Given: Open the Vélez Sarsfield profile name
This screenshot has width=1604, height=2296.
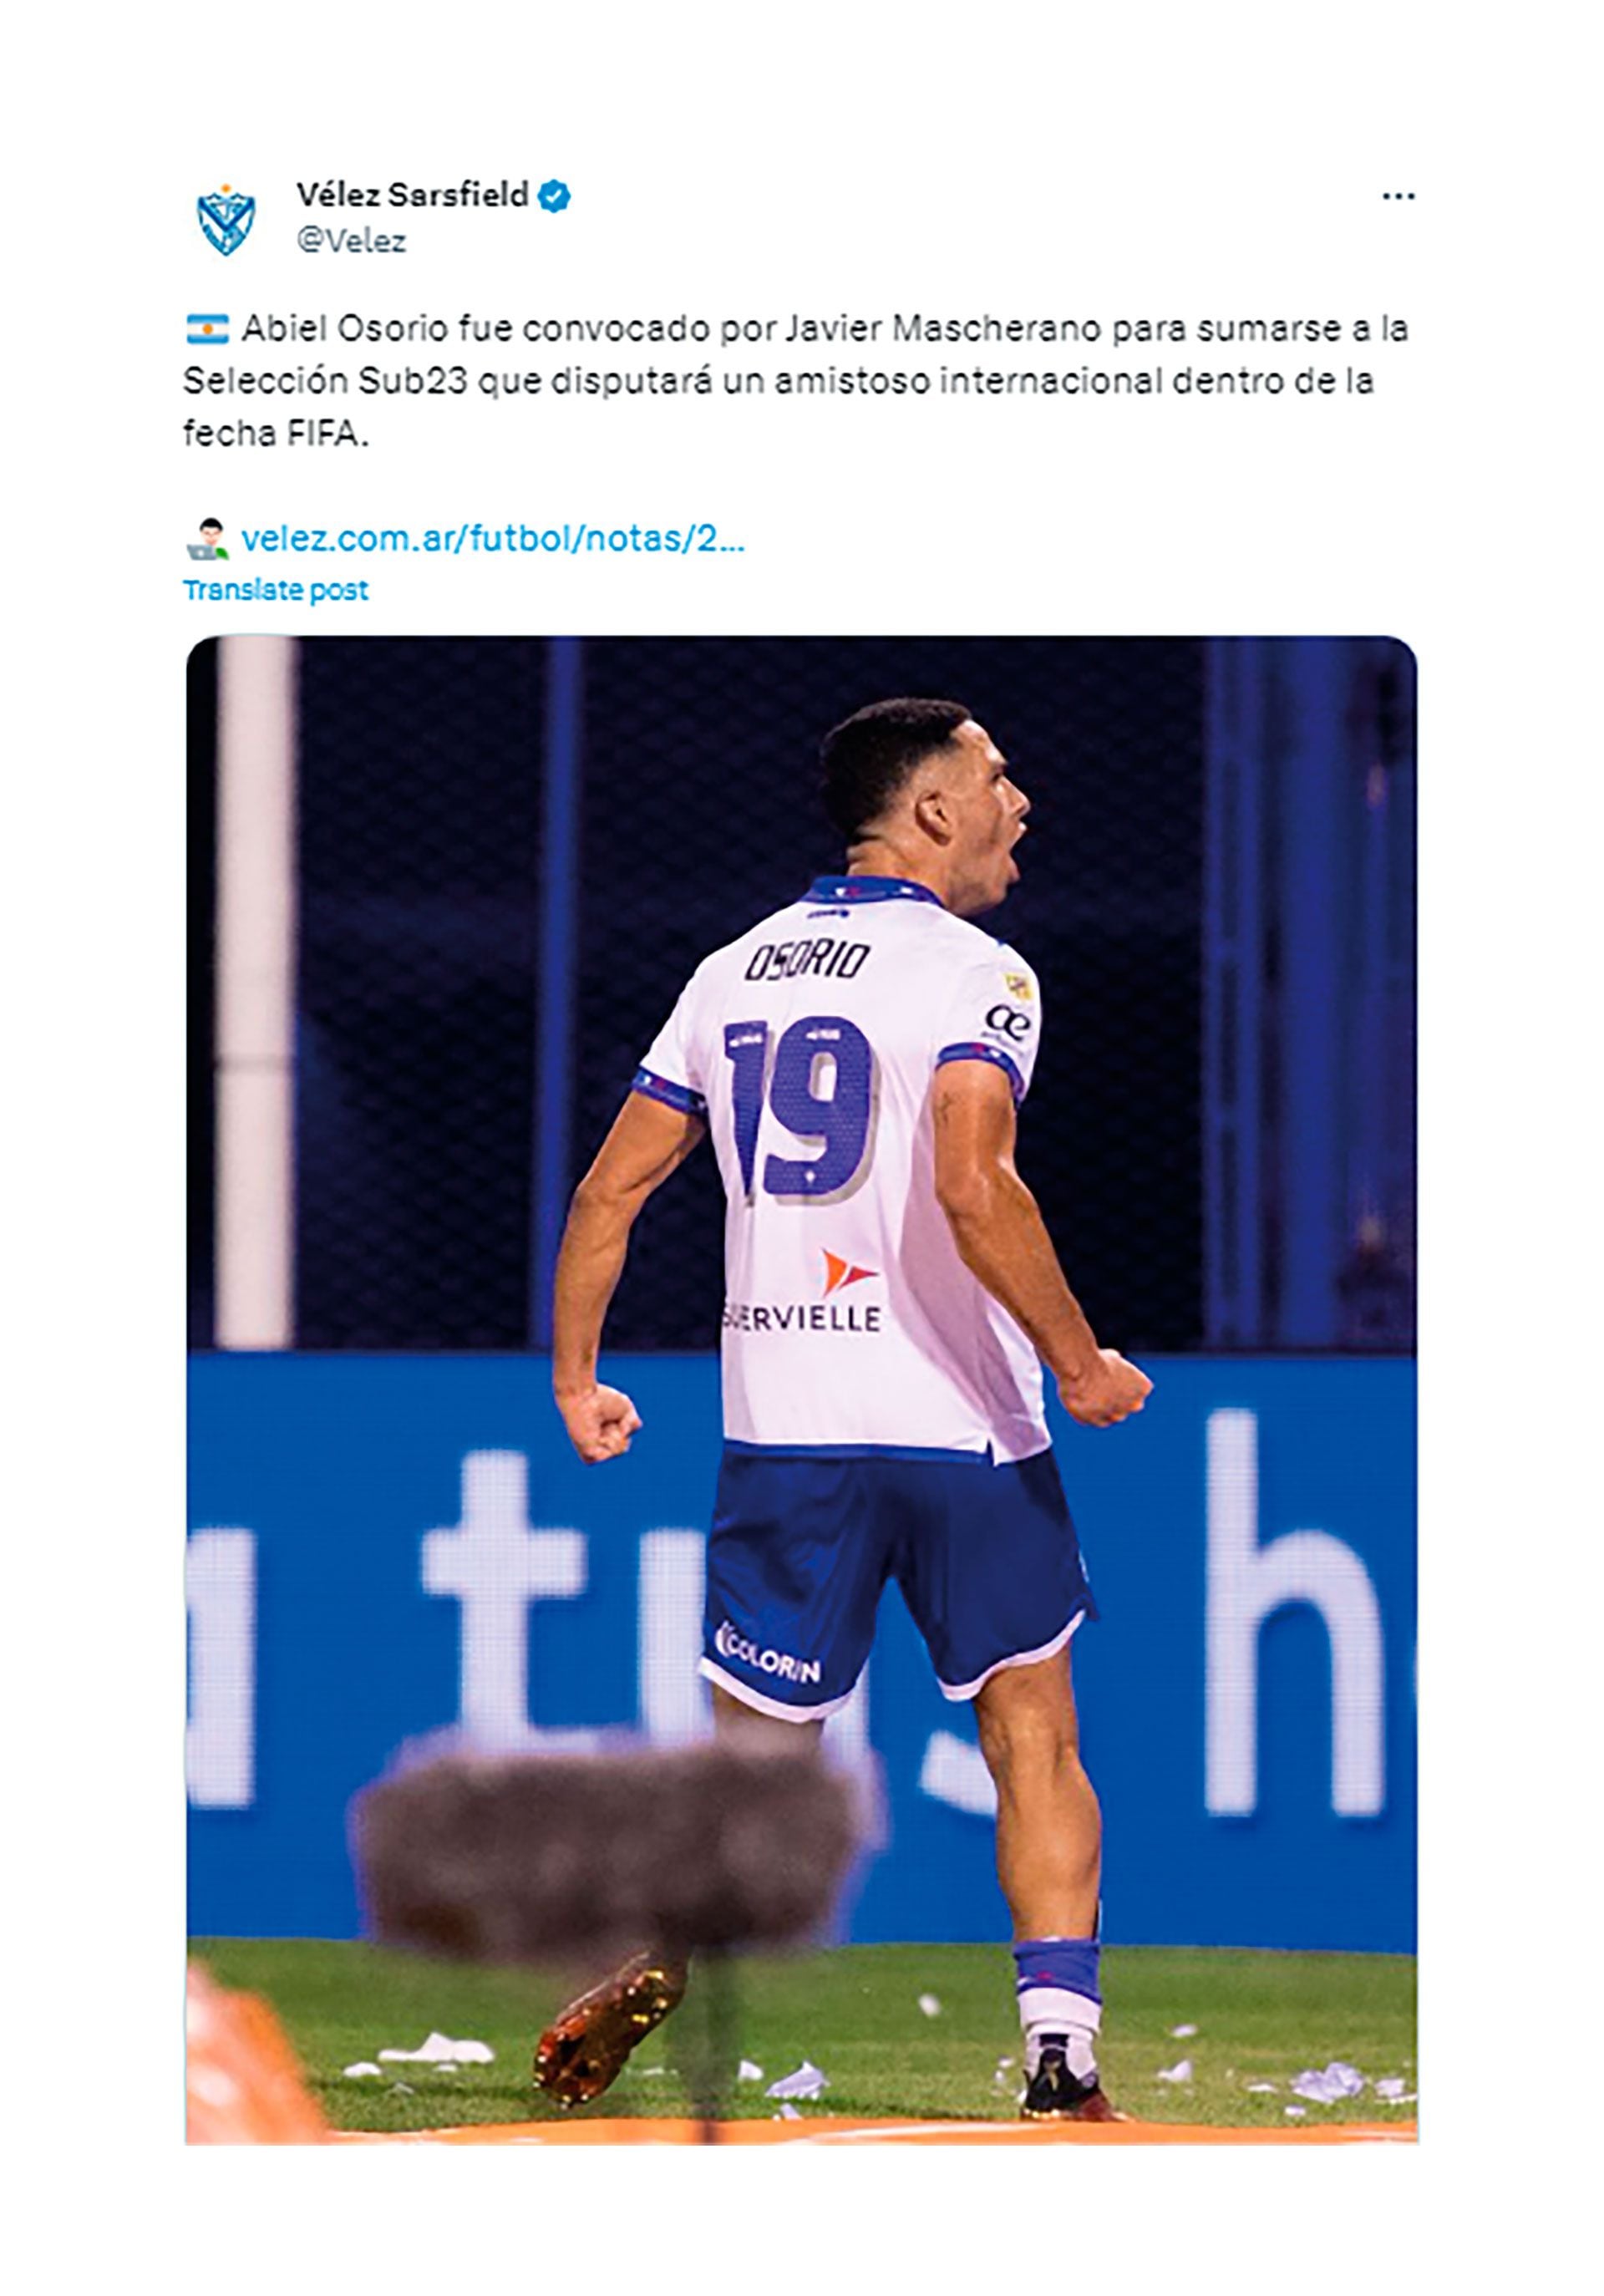Looking at the screenshot, I should 412,195.
